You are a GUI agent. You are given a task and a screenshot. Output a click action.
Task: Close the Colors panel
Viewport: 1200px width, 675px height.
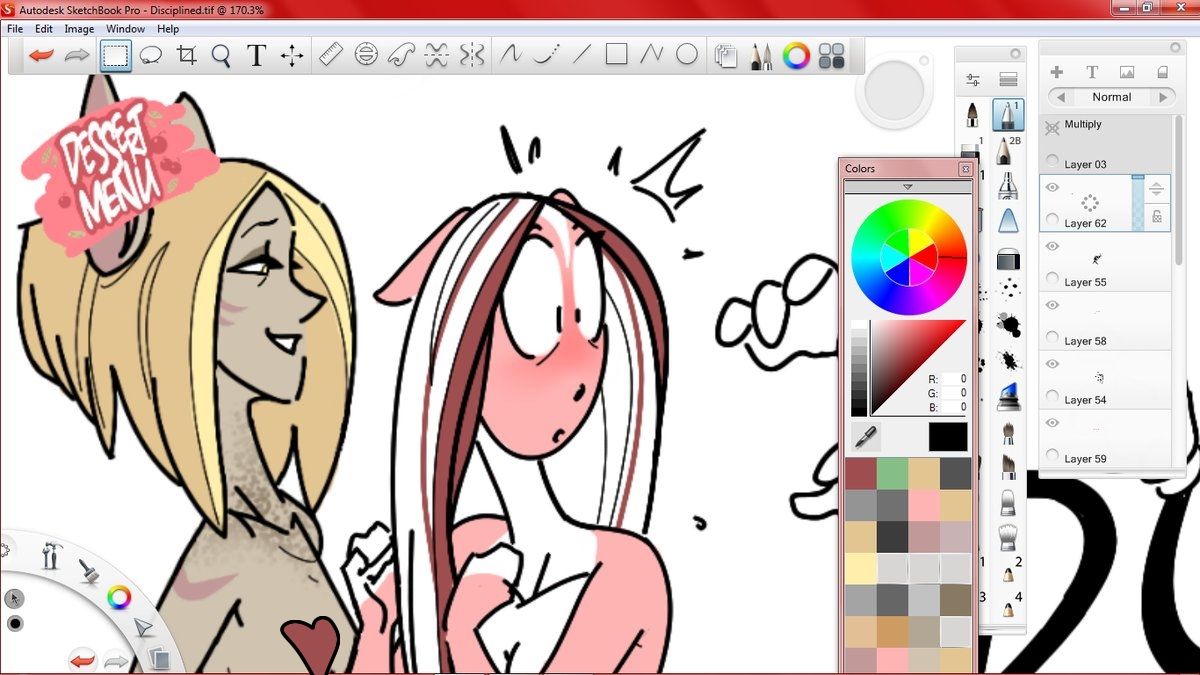(965, 169)
